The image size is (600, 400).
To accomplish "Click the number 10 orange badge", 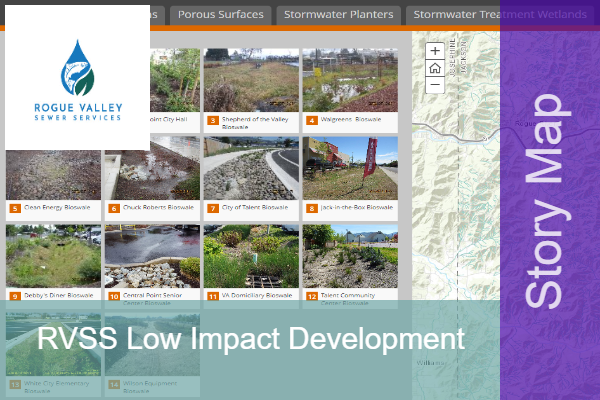I will [x=114, y=296].
